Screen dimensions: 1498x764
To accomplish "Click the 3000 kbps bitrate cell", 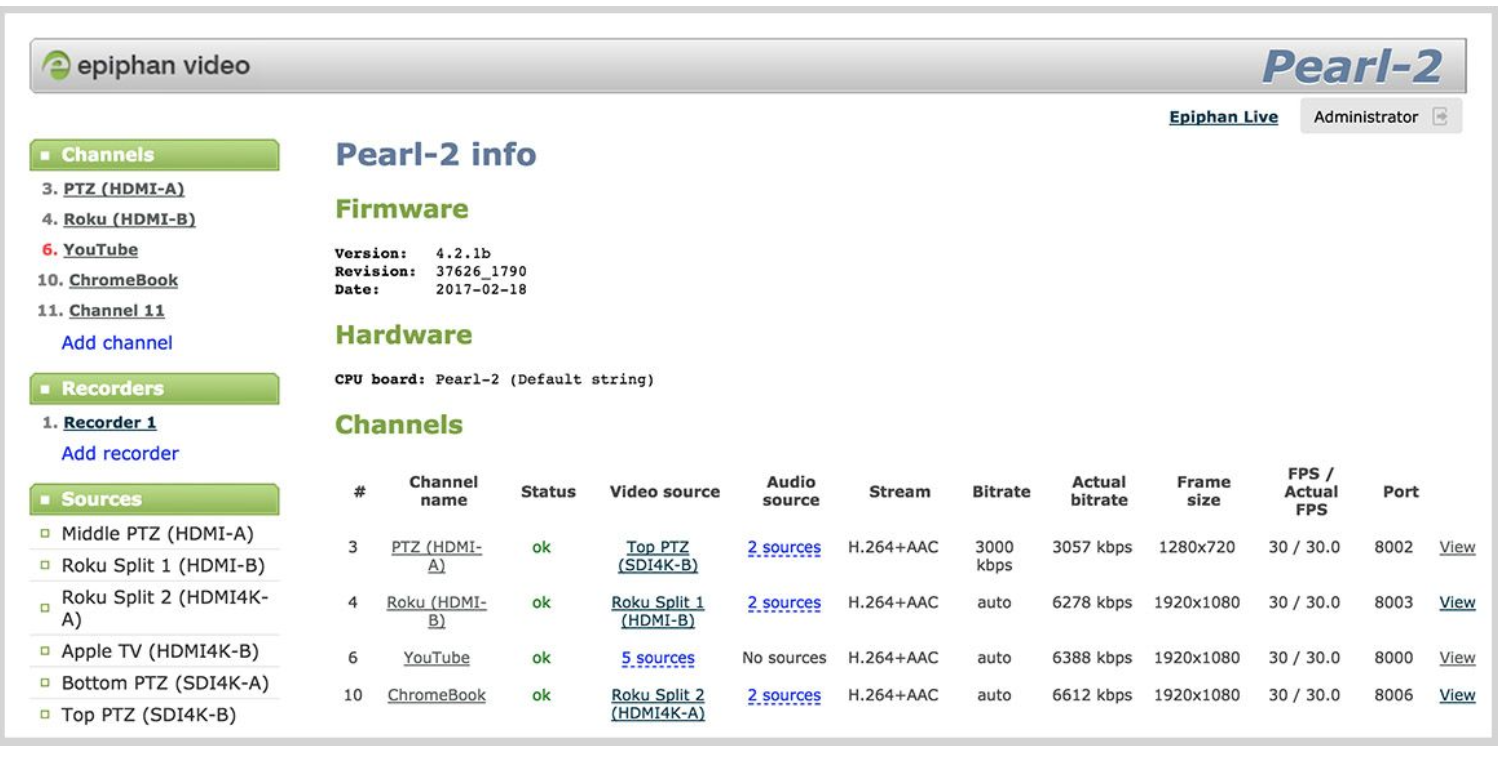I will click(x=994, y=556).
